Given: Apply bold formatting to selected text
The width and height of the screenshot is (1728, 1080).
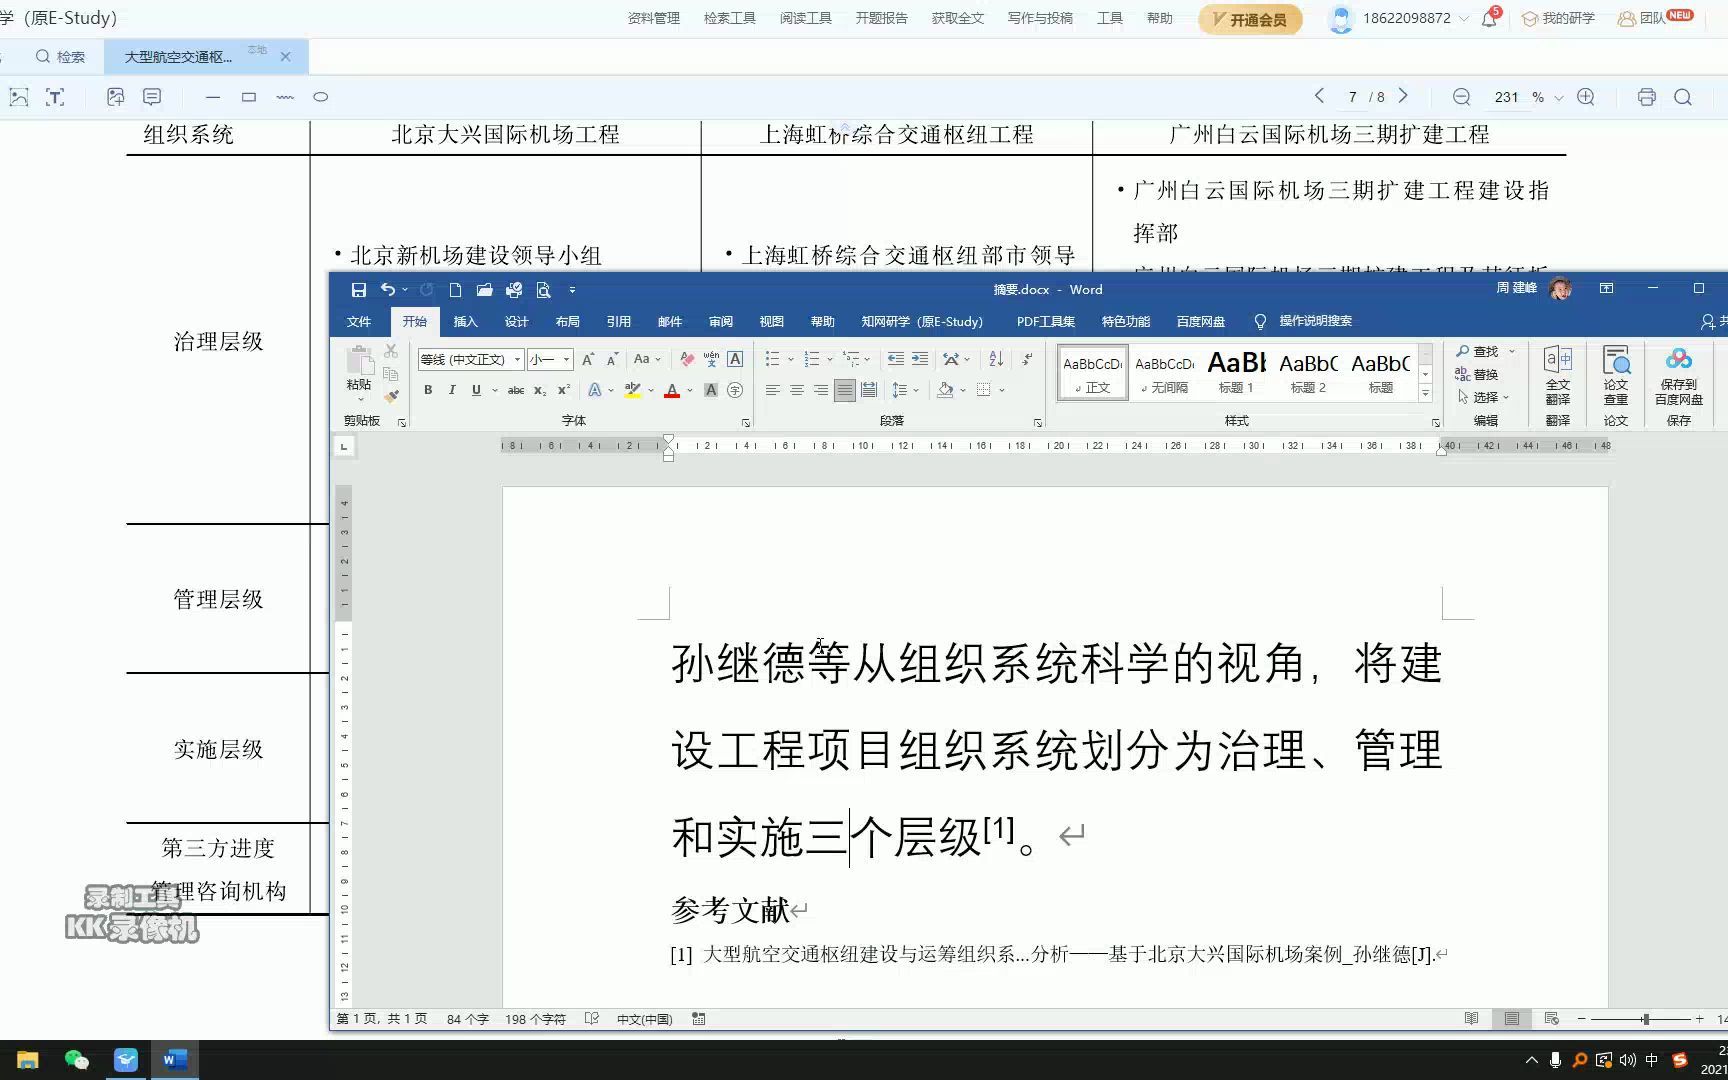Looking at the screenshot, I should (x=427, y=390).
